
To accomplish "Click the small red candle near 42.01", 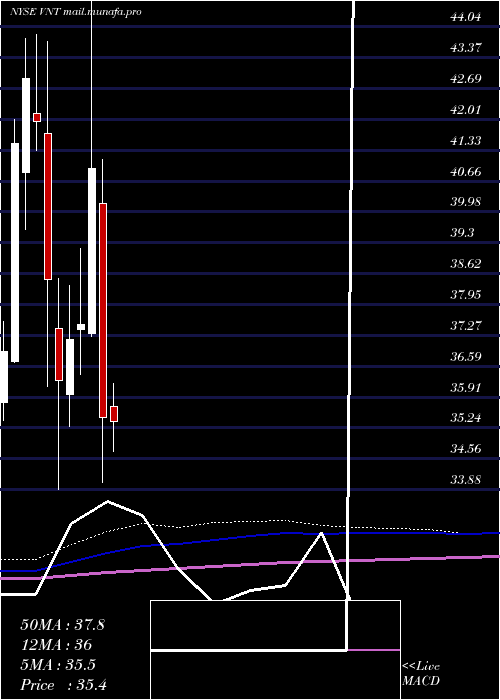I will 37,117.
